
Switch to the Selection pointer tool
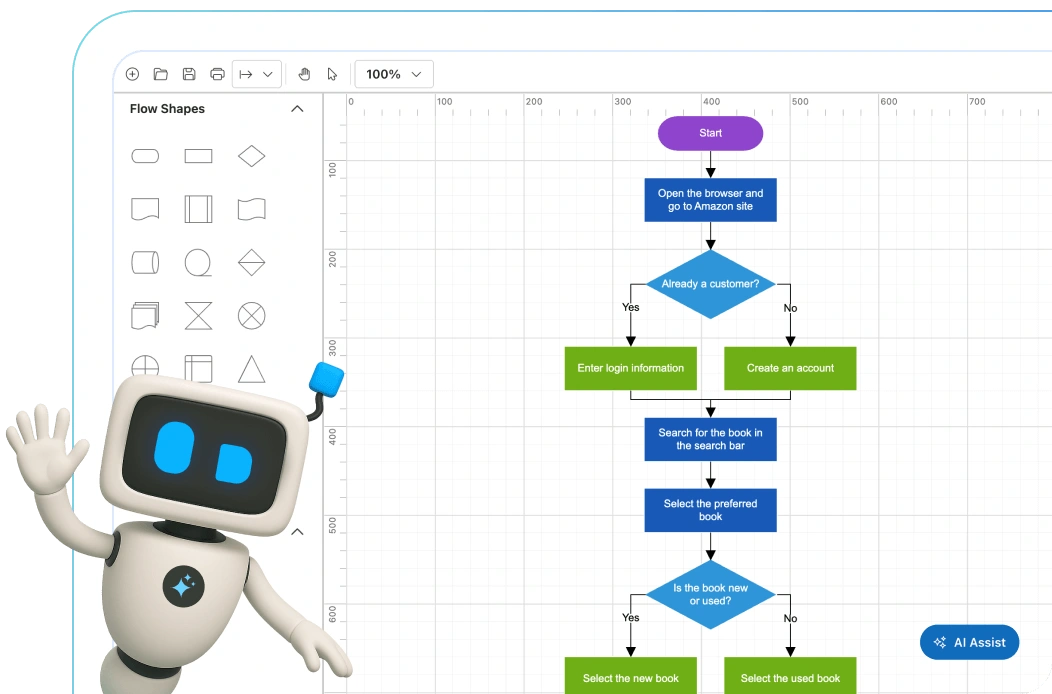[332, 74]
